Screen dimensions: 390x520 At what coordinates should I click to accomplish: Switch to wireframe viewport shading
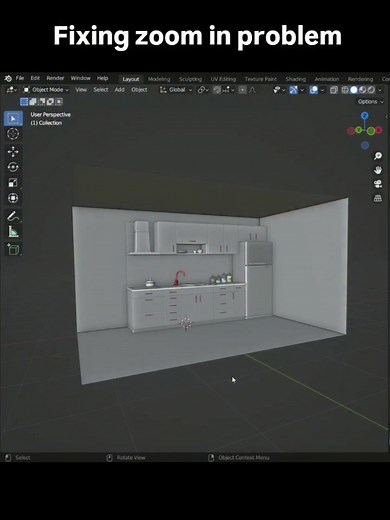coord(345,90)
